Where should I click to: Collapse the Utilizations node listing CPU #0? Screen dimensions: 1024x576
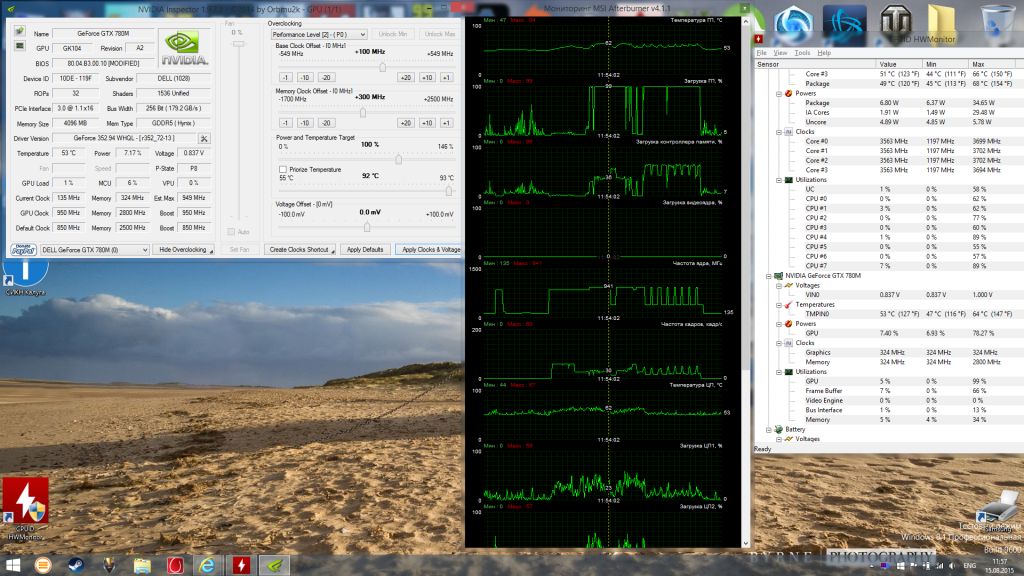click(779, 180)
